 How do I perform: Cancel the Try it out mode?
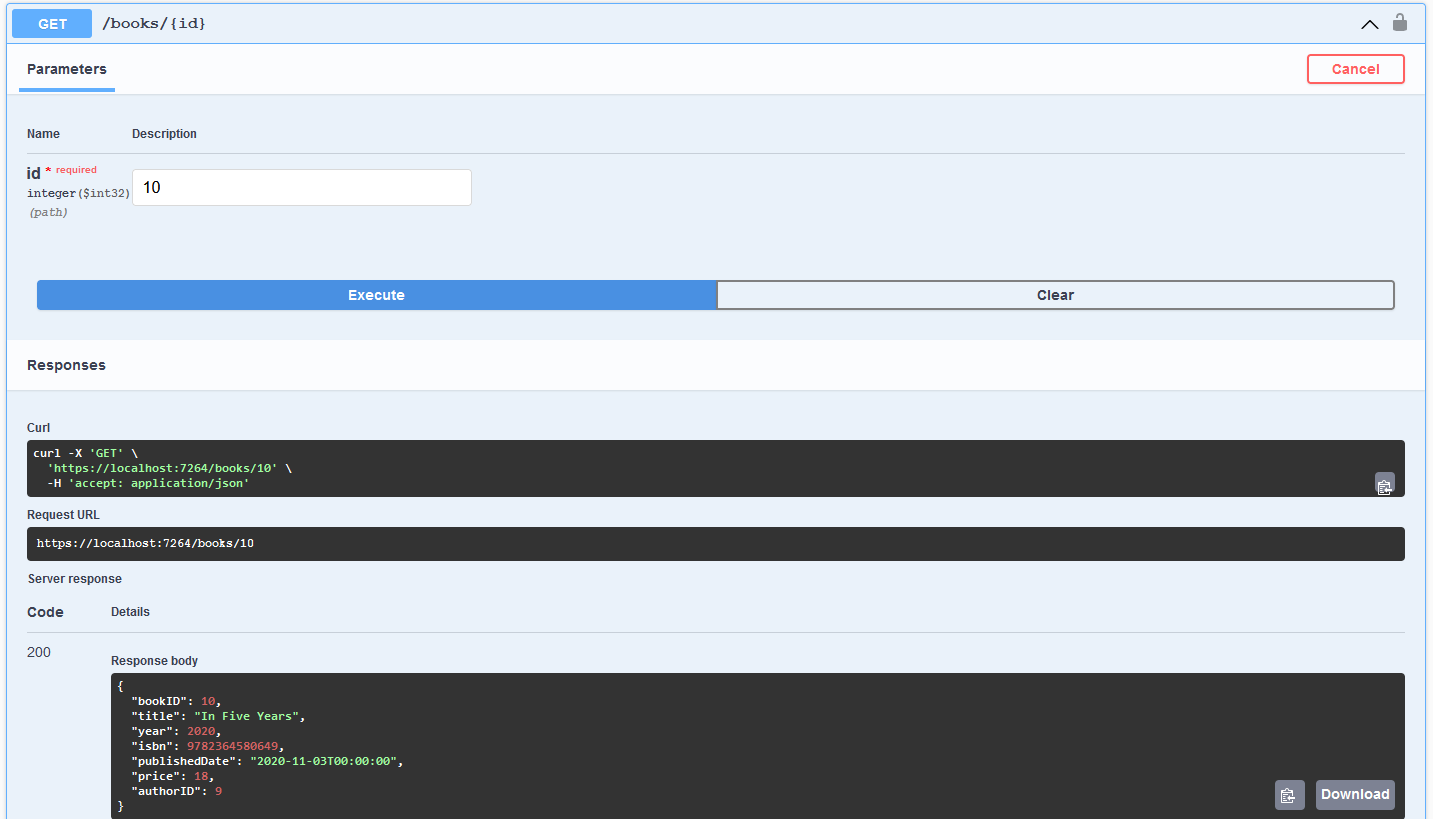1355,68
